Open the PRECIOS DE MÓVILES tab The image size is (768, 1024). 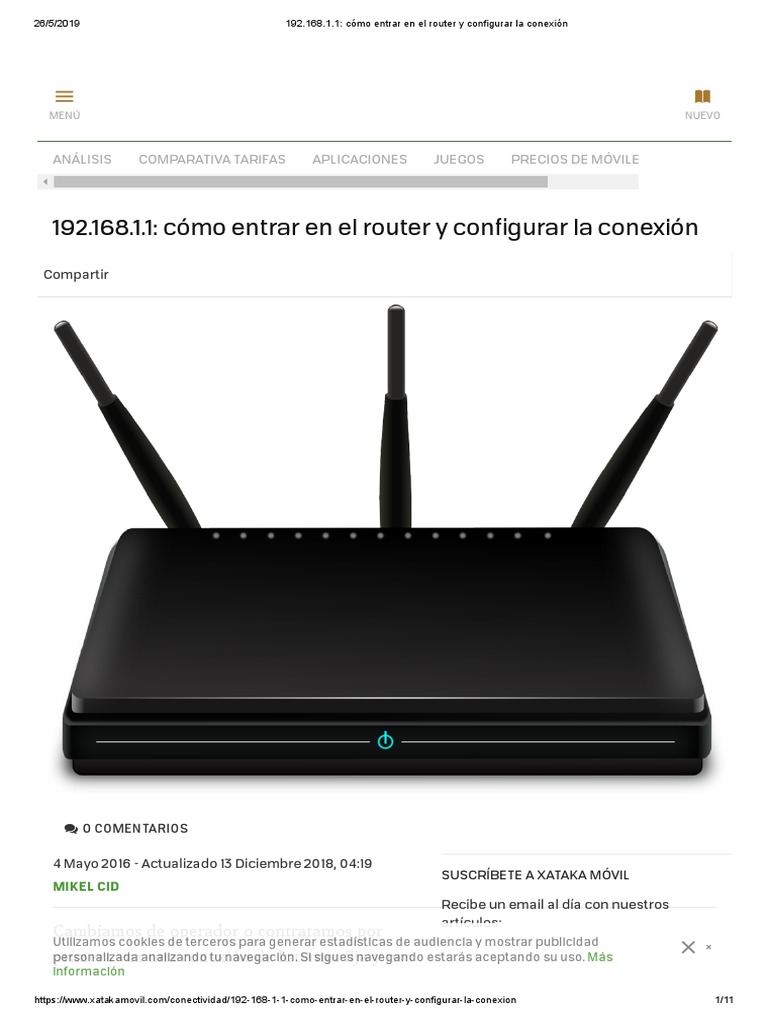(x=575, y=159)
